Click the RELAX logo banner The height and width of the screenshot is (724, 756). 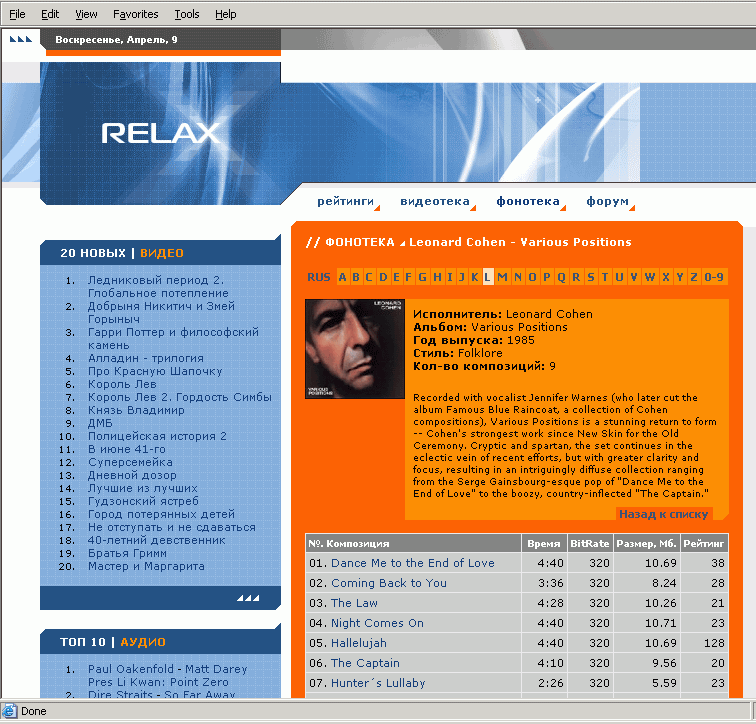[x=160, y=133]
